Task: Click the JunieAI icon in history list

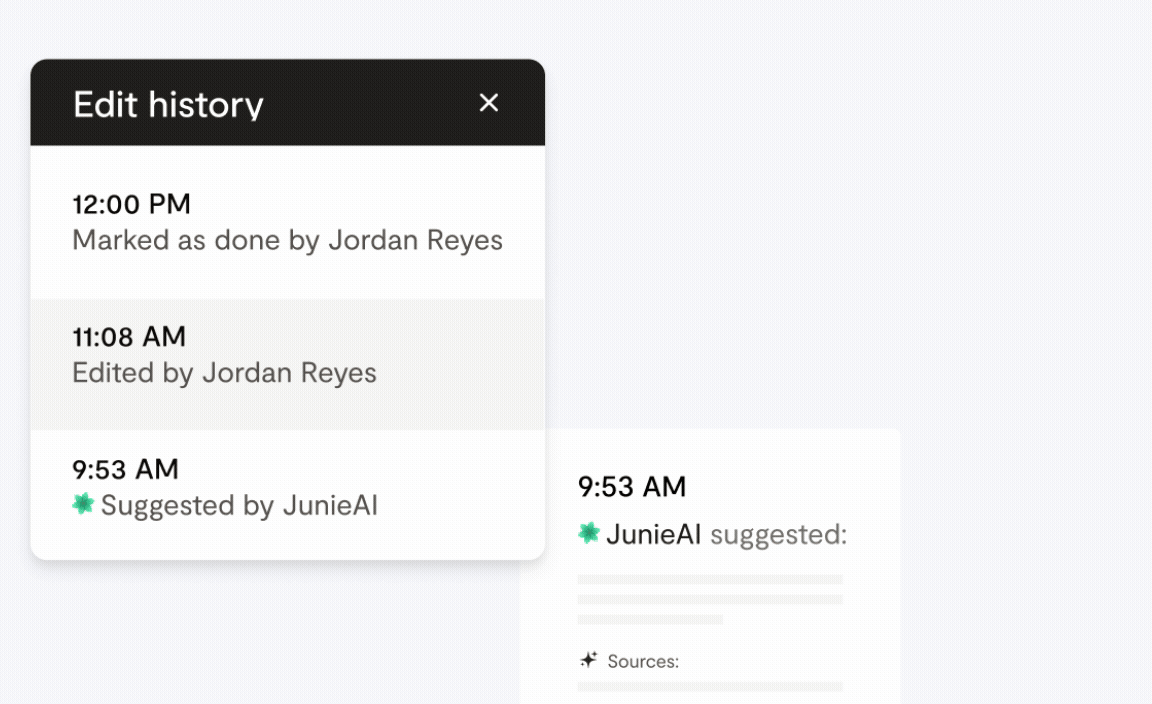Action: click(x=83, y=505)
